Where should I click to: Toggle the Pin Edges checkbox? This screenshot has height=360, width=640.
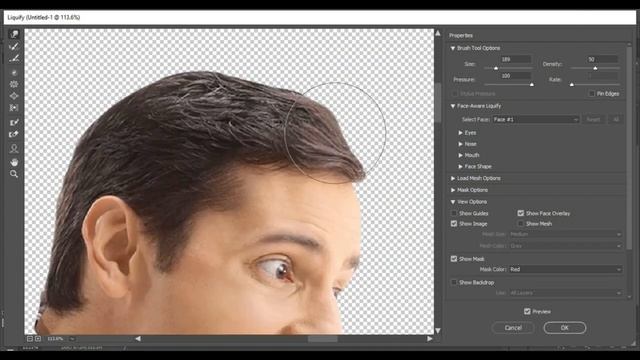pos(591,93)
